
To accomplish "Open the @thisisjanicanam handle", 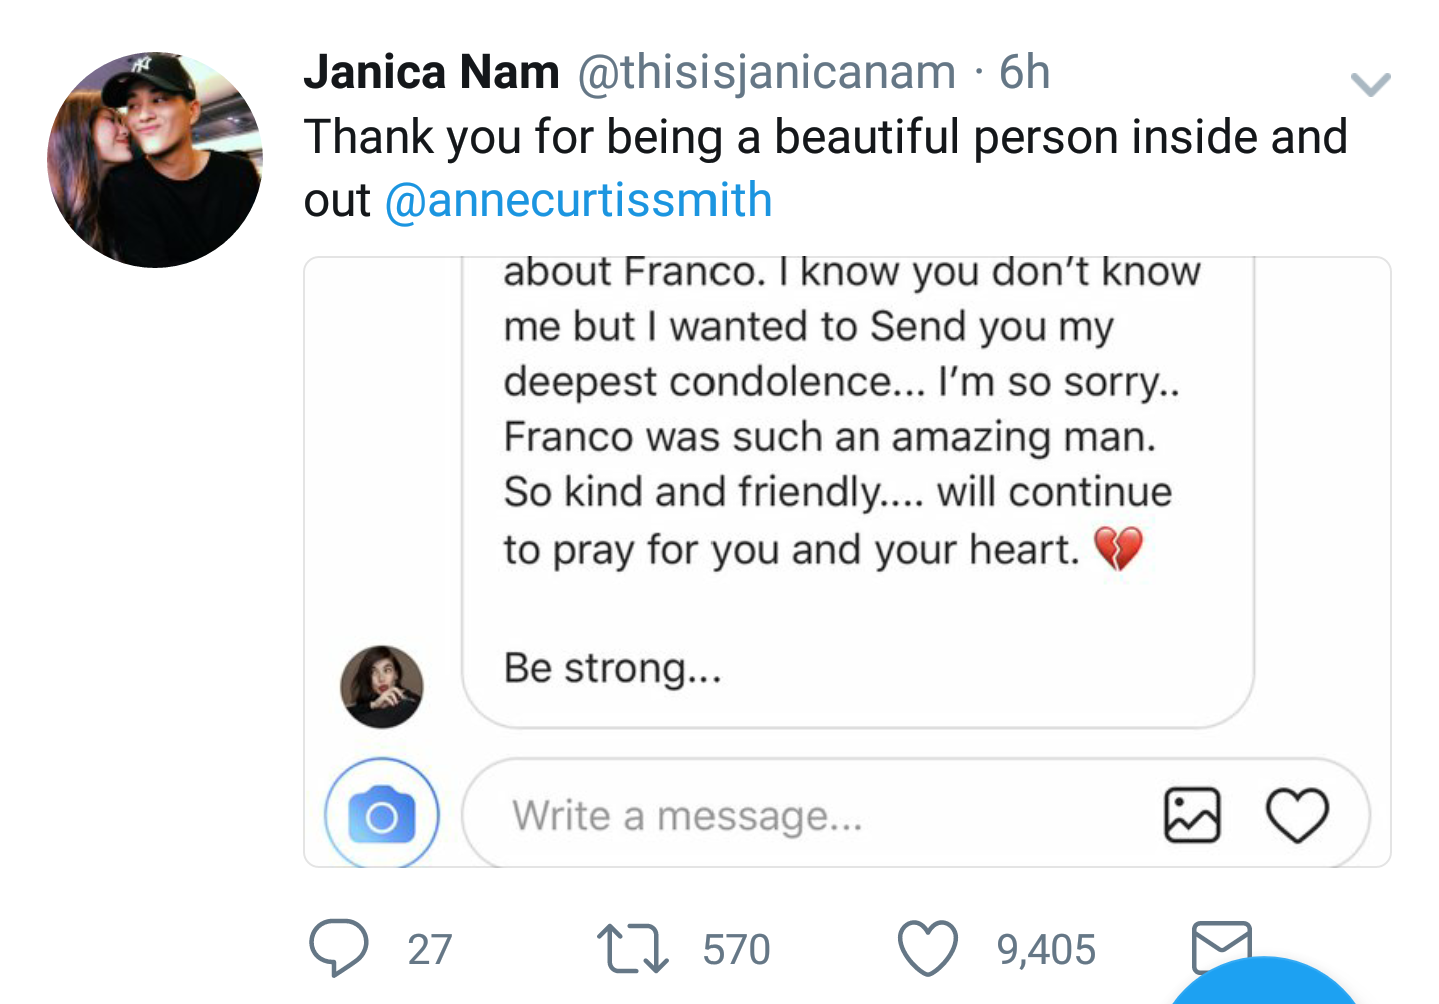I will 767,73.
